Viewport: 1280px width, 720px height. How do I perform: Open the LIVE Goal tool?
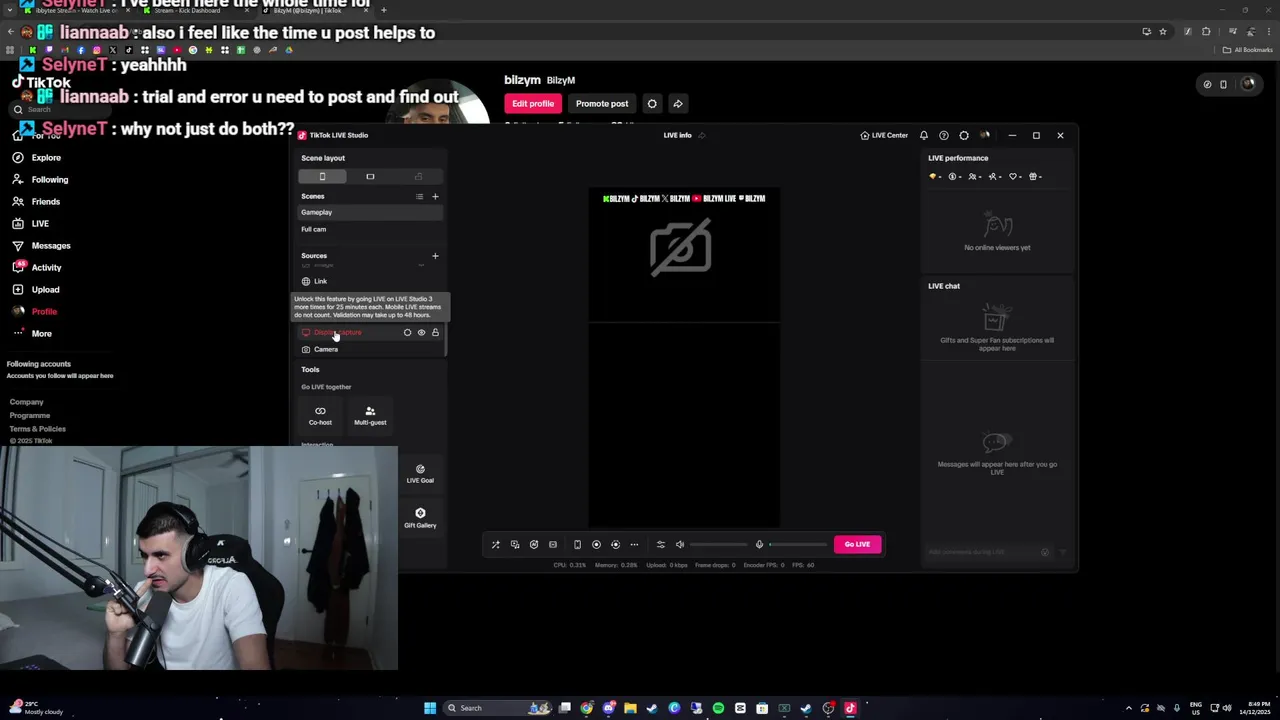(420, 473)
